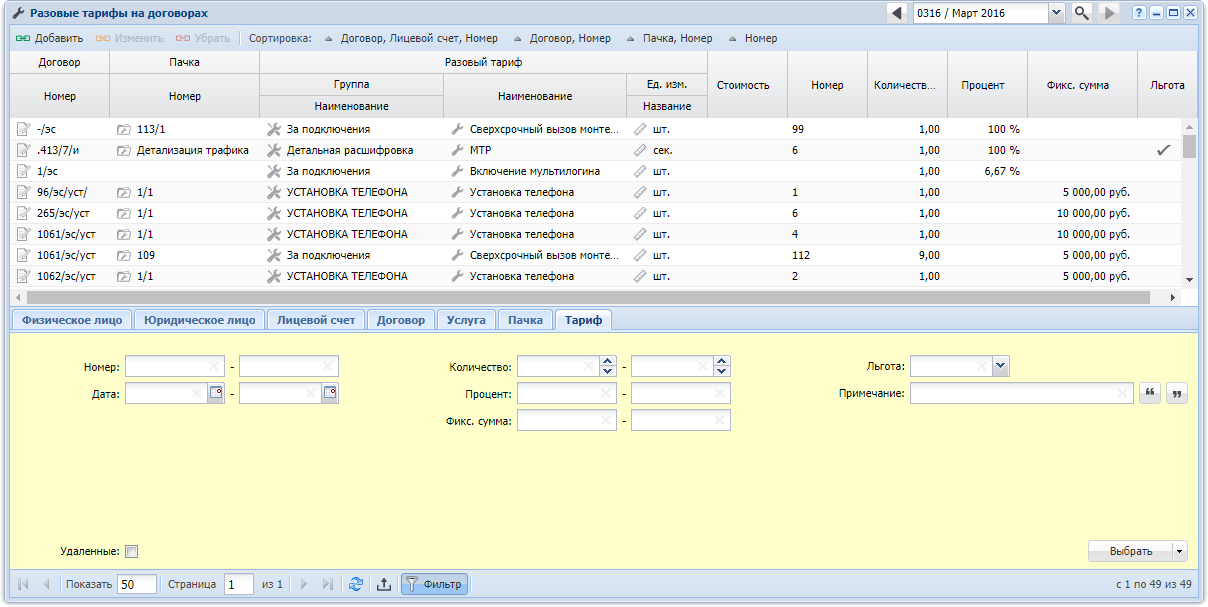This screenshot has height=607, width=1208.
Task: Open the help question mark icon
Action: 1139,13
